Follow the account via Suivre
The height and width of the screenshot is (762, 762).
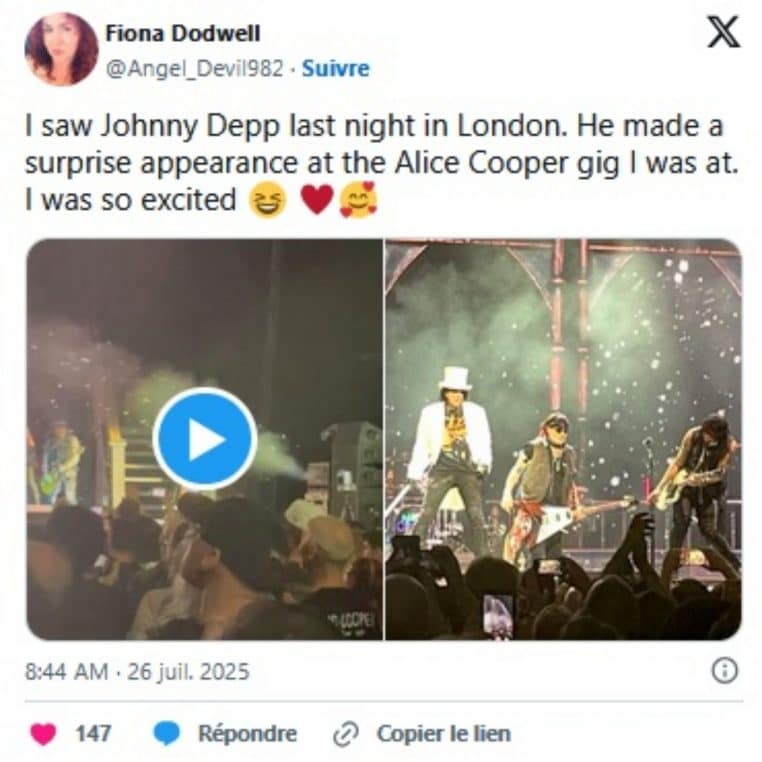[336, 69]
